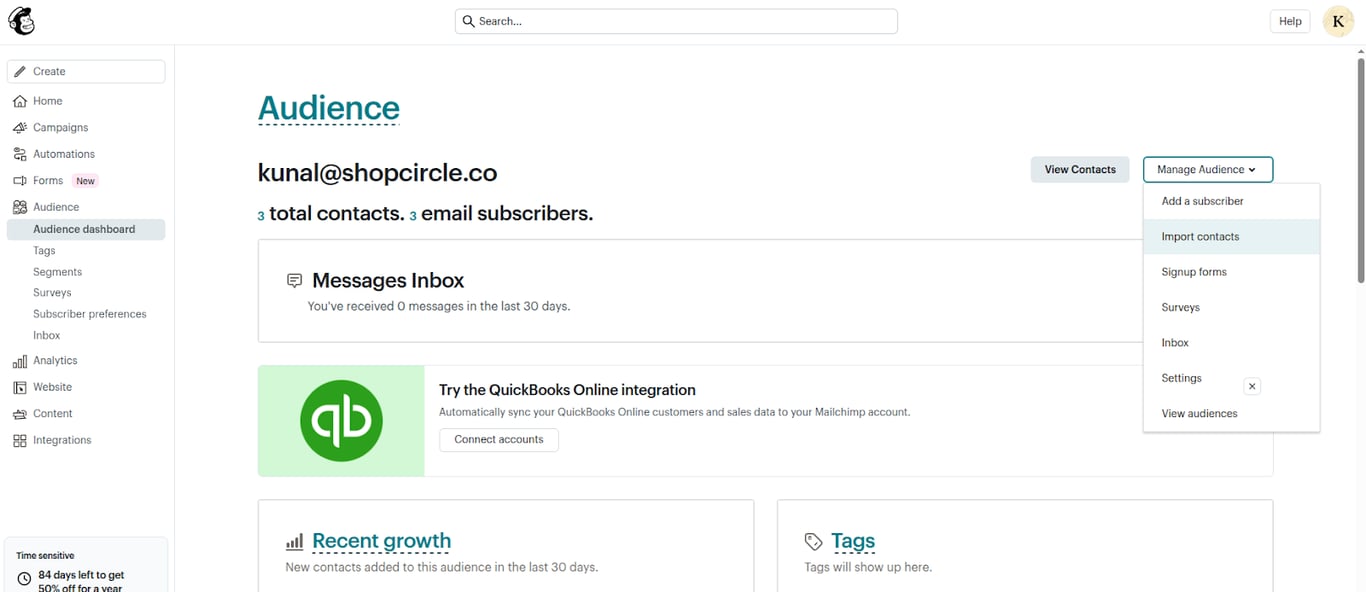Click the Connect accounts button
This screenshot has width=1366, height=592.
tap(499, 440)
